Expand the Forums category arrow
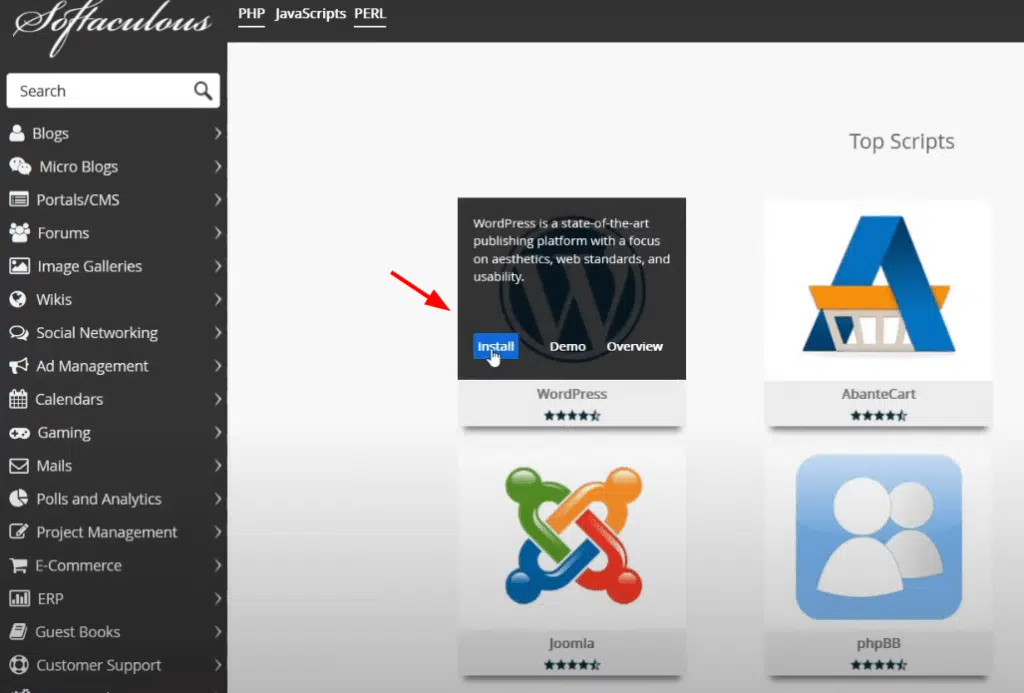The width and height of the screenshot is (1024, 693). coord(217,233)
